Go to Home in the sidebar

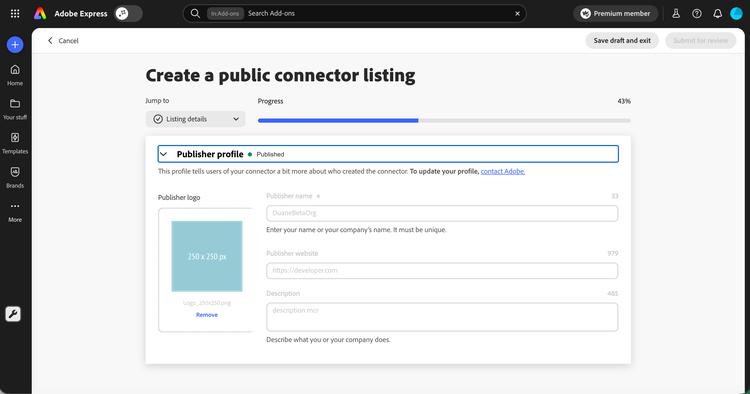pyautogui.click(x=15, y=75)
